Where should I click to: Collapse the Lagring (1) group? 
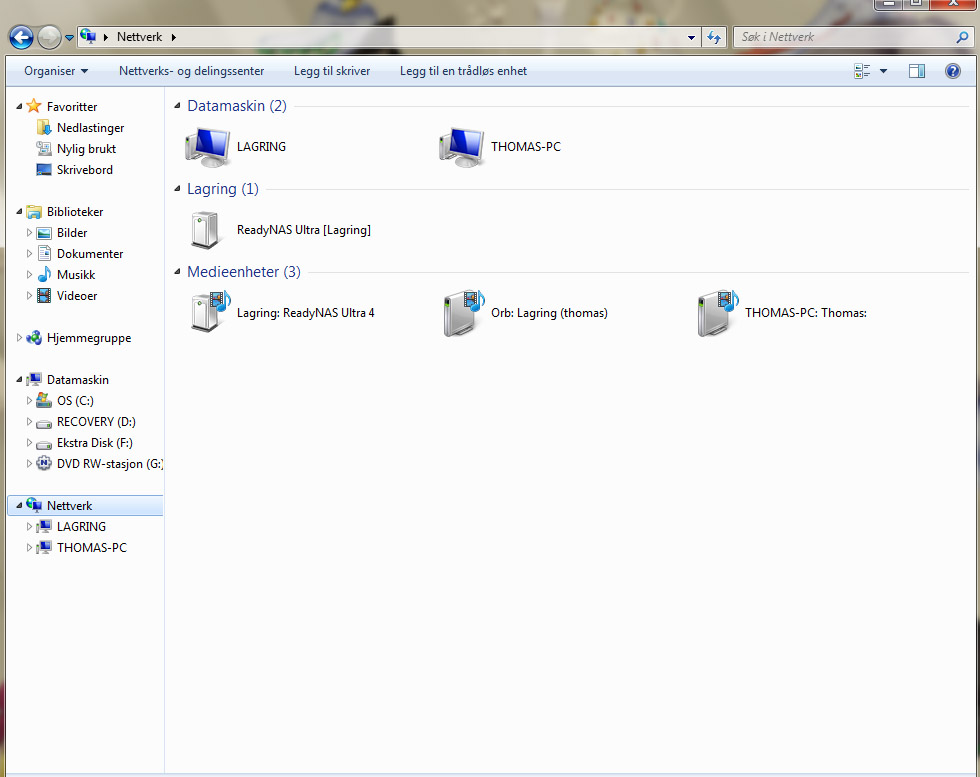[178, 189]
